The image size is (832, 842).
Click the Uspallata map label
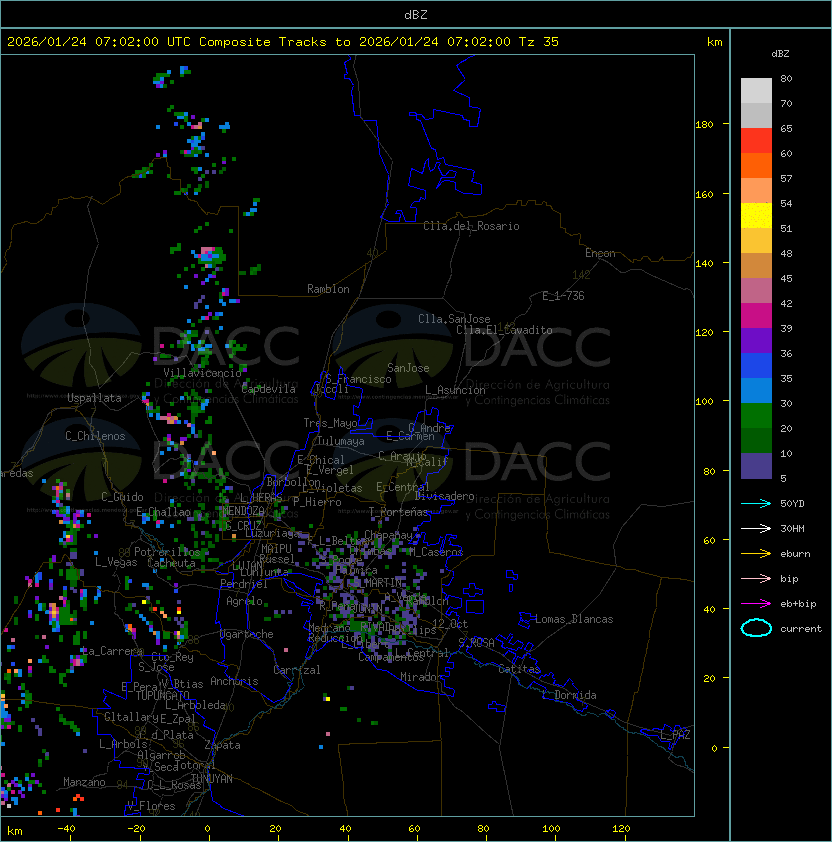[94, 398]
